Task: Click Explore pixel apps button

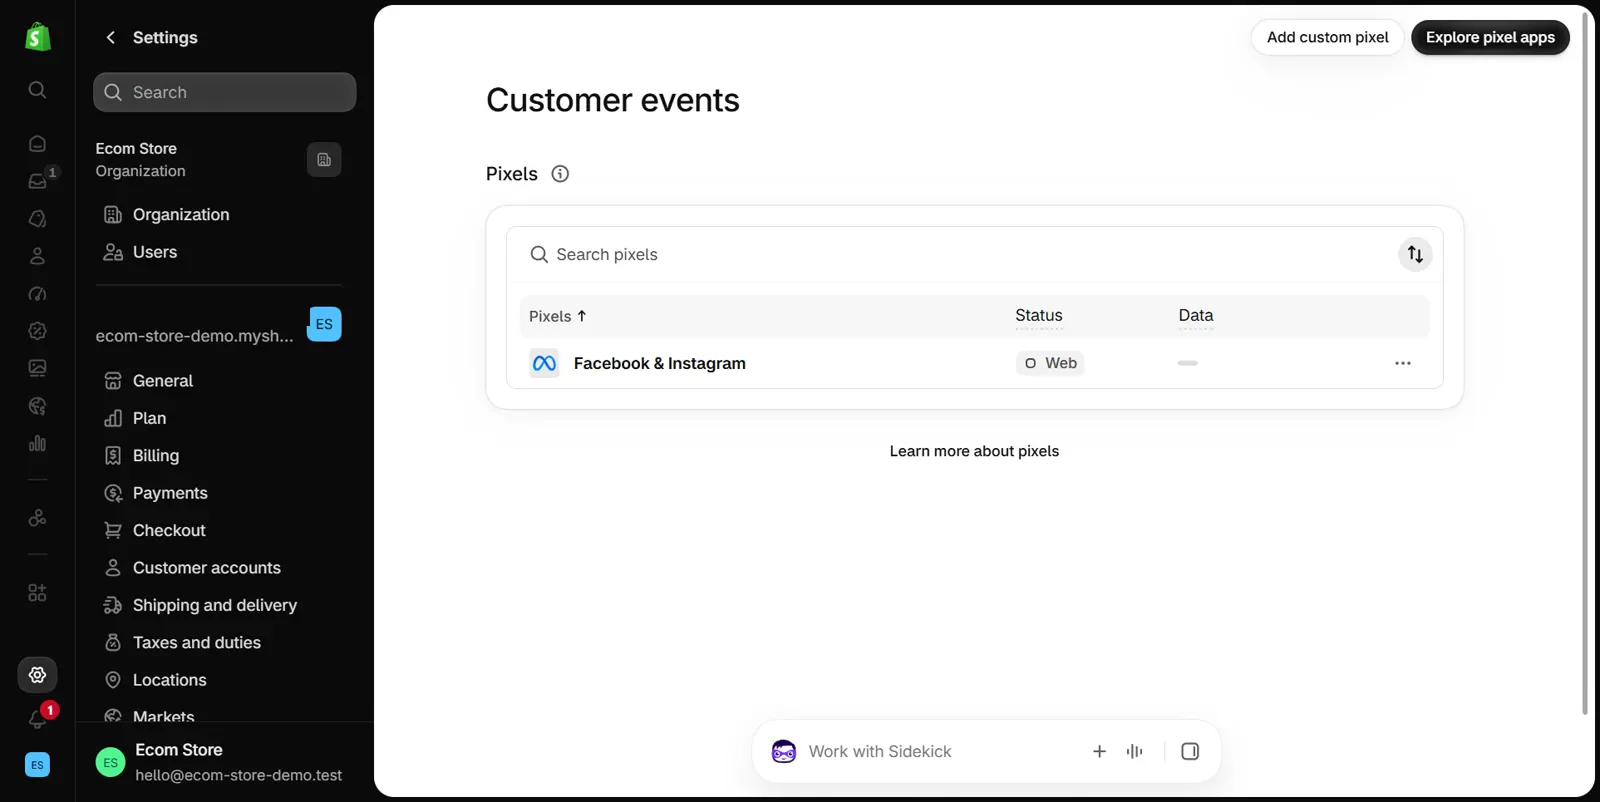Action: click(1490, 37)
